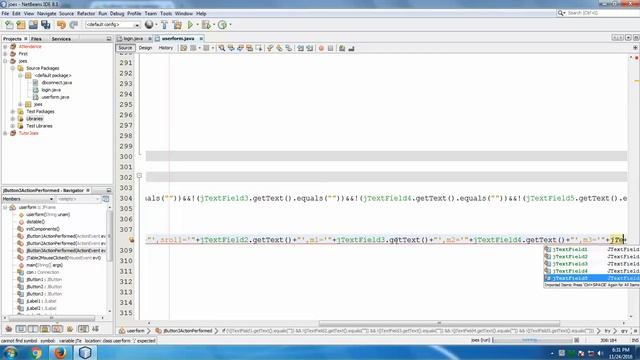Click the Build Project hammer icon
640x360 pixels.
tap(164, 25)
